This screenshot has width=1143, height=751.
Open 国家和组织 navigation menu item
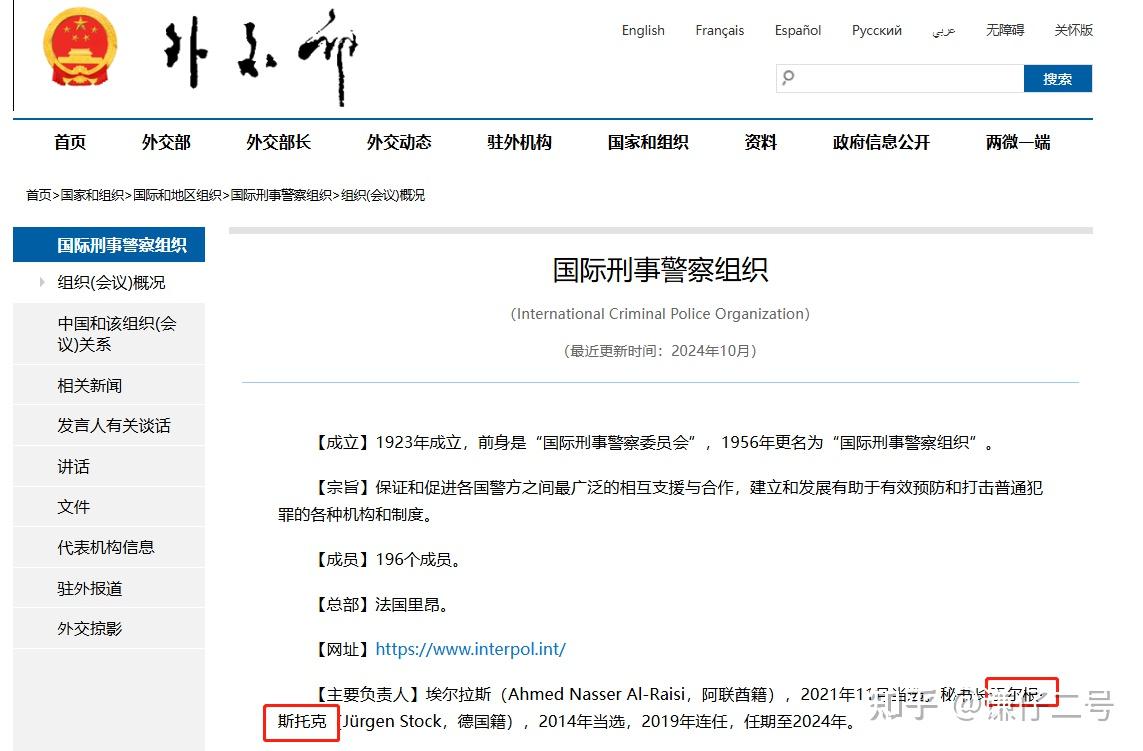648,142
